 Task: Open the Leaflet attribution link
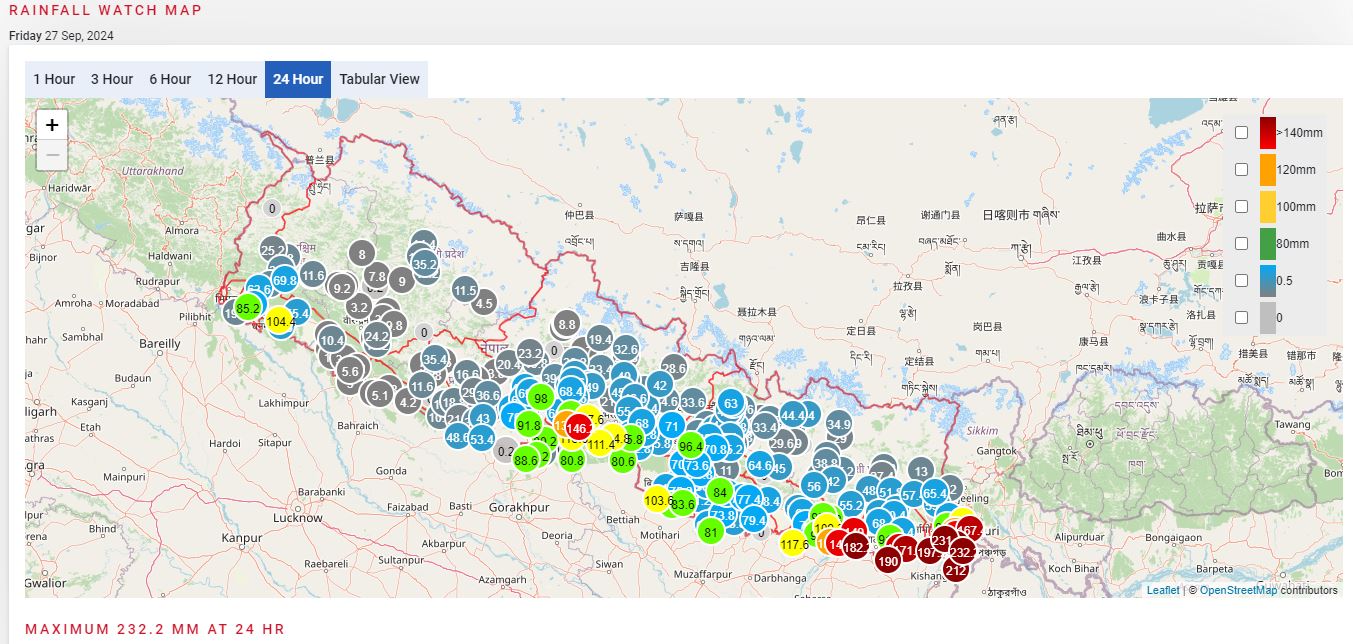point(1163,590)
